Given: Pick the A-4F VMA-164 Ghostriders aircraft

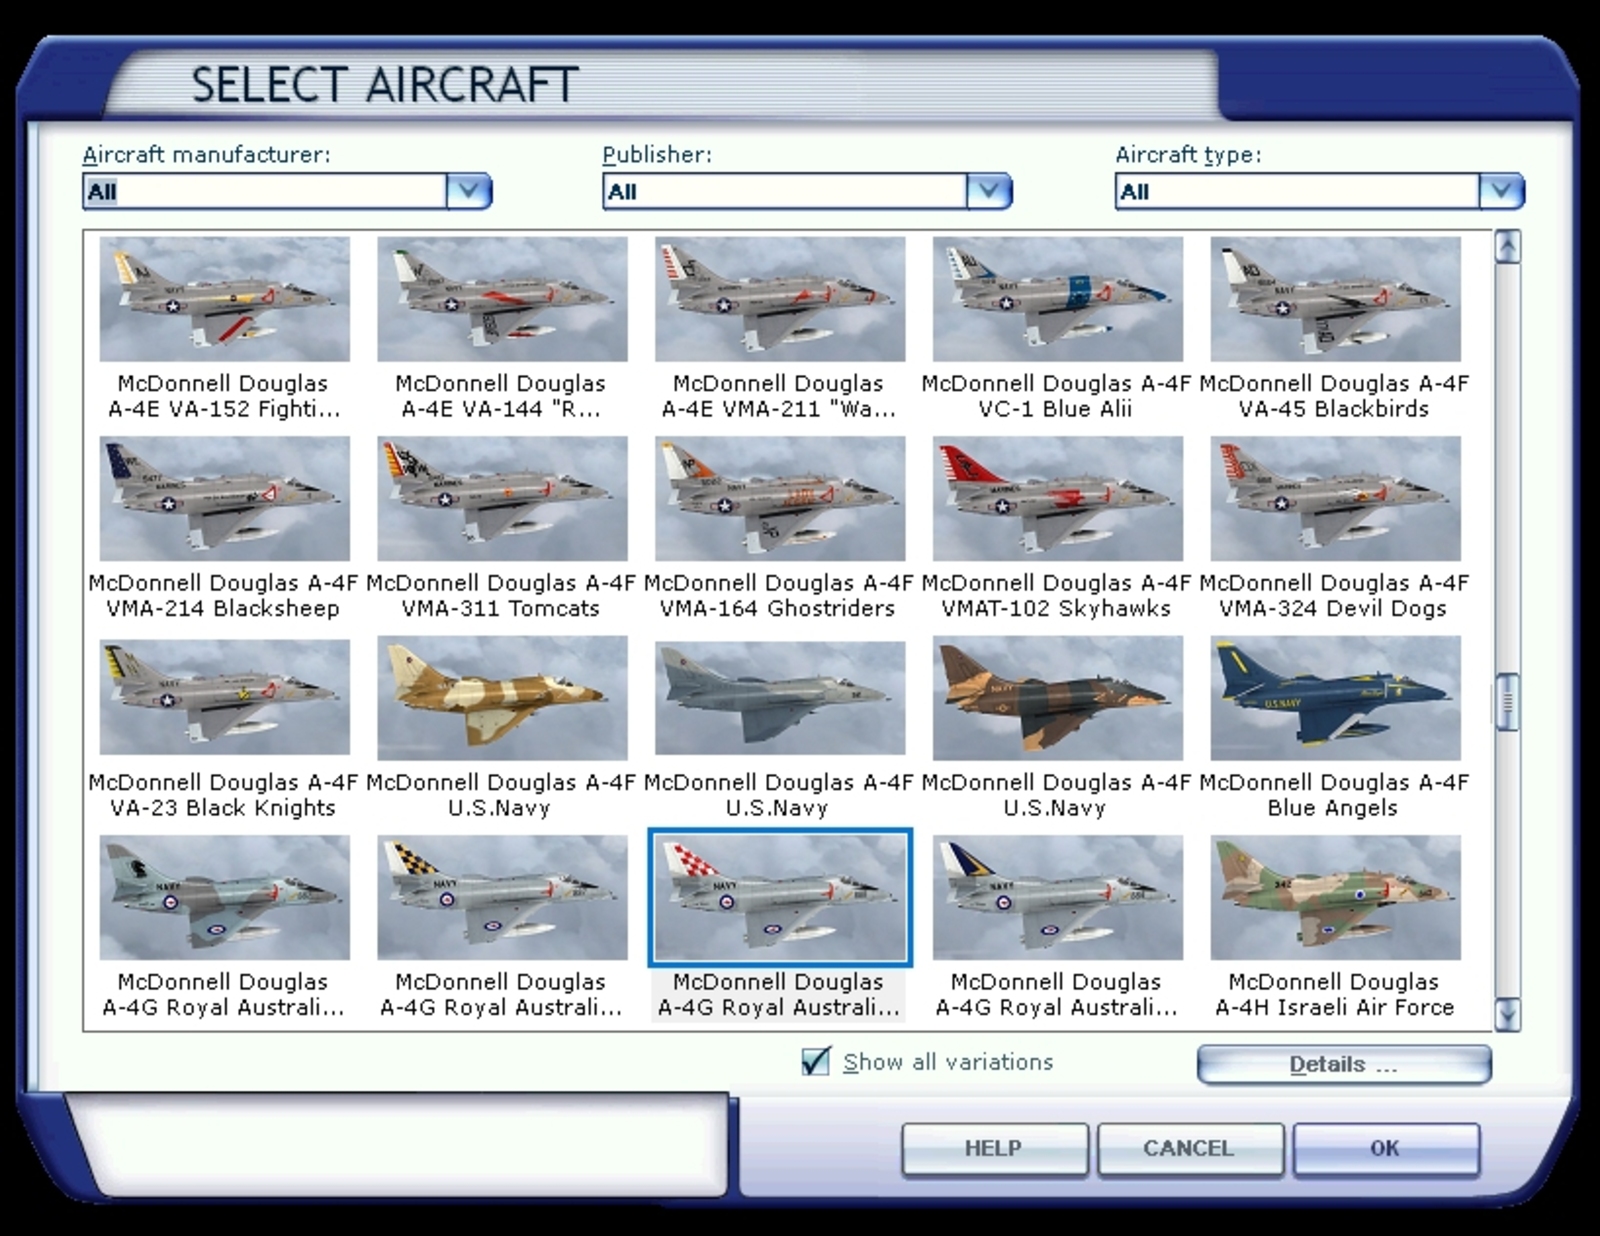Looking at the screenshot, I should point(780,498).
